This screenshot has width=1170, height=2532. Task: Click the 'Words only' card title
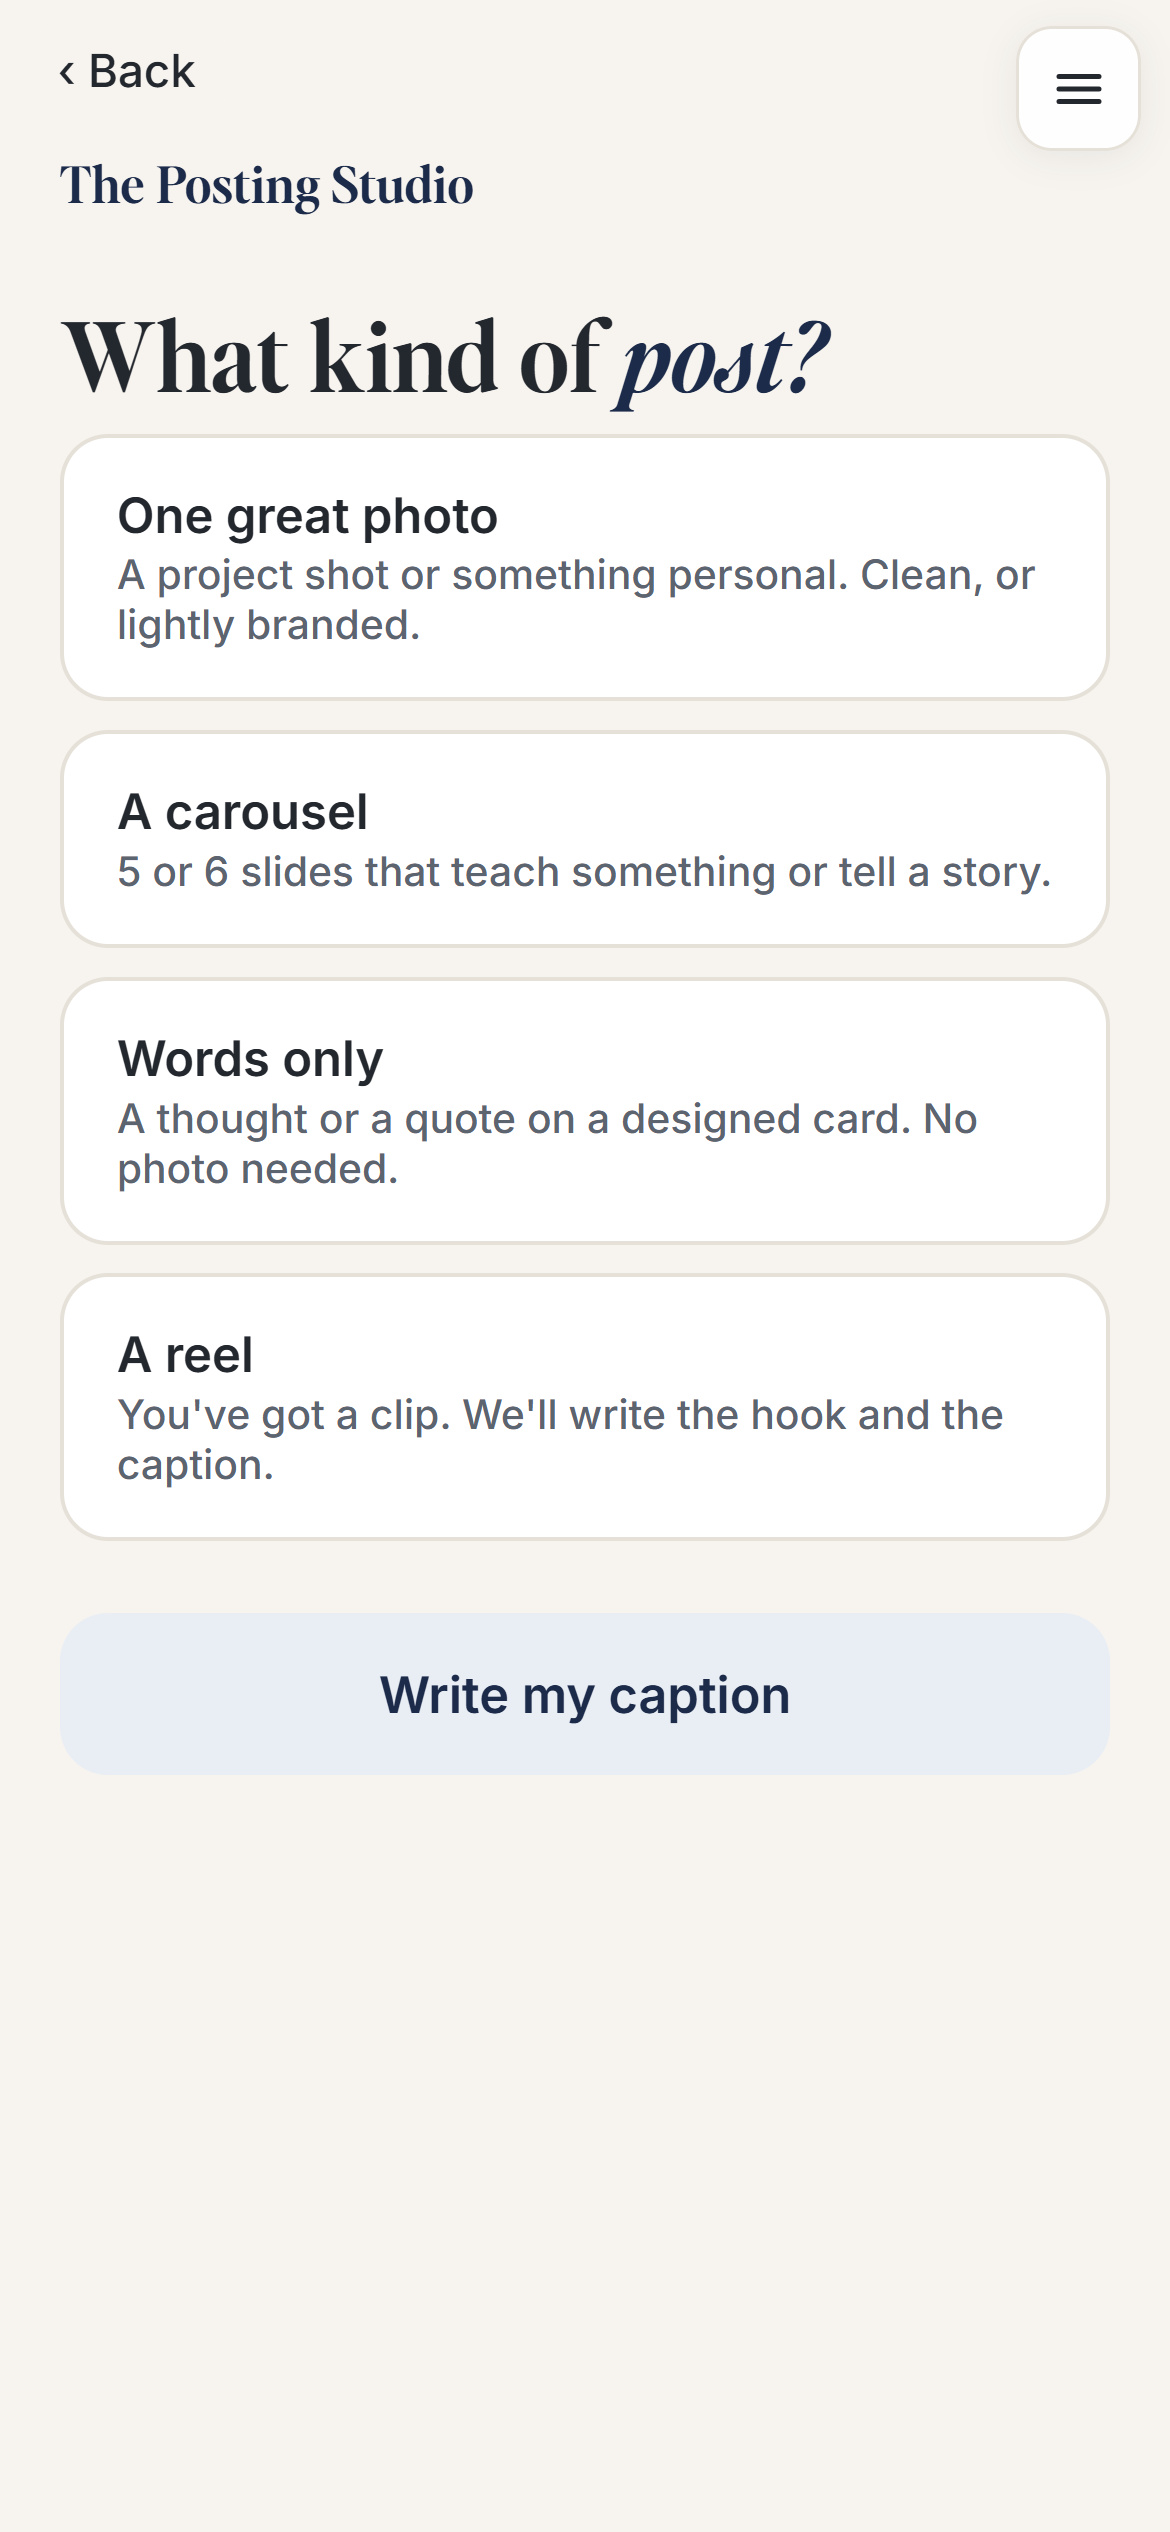(x=251, y=1059)
